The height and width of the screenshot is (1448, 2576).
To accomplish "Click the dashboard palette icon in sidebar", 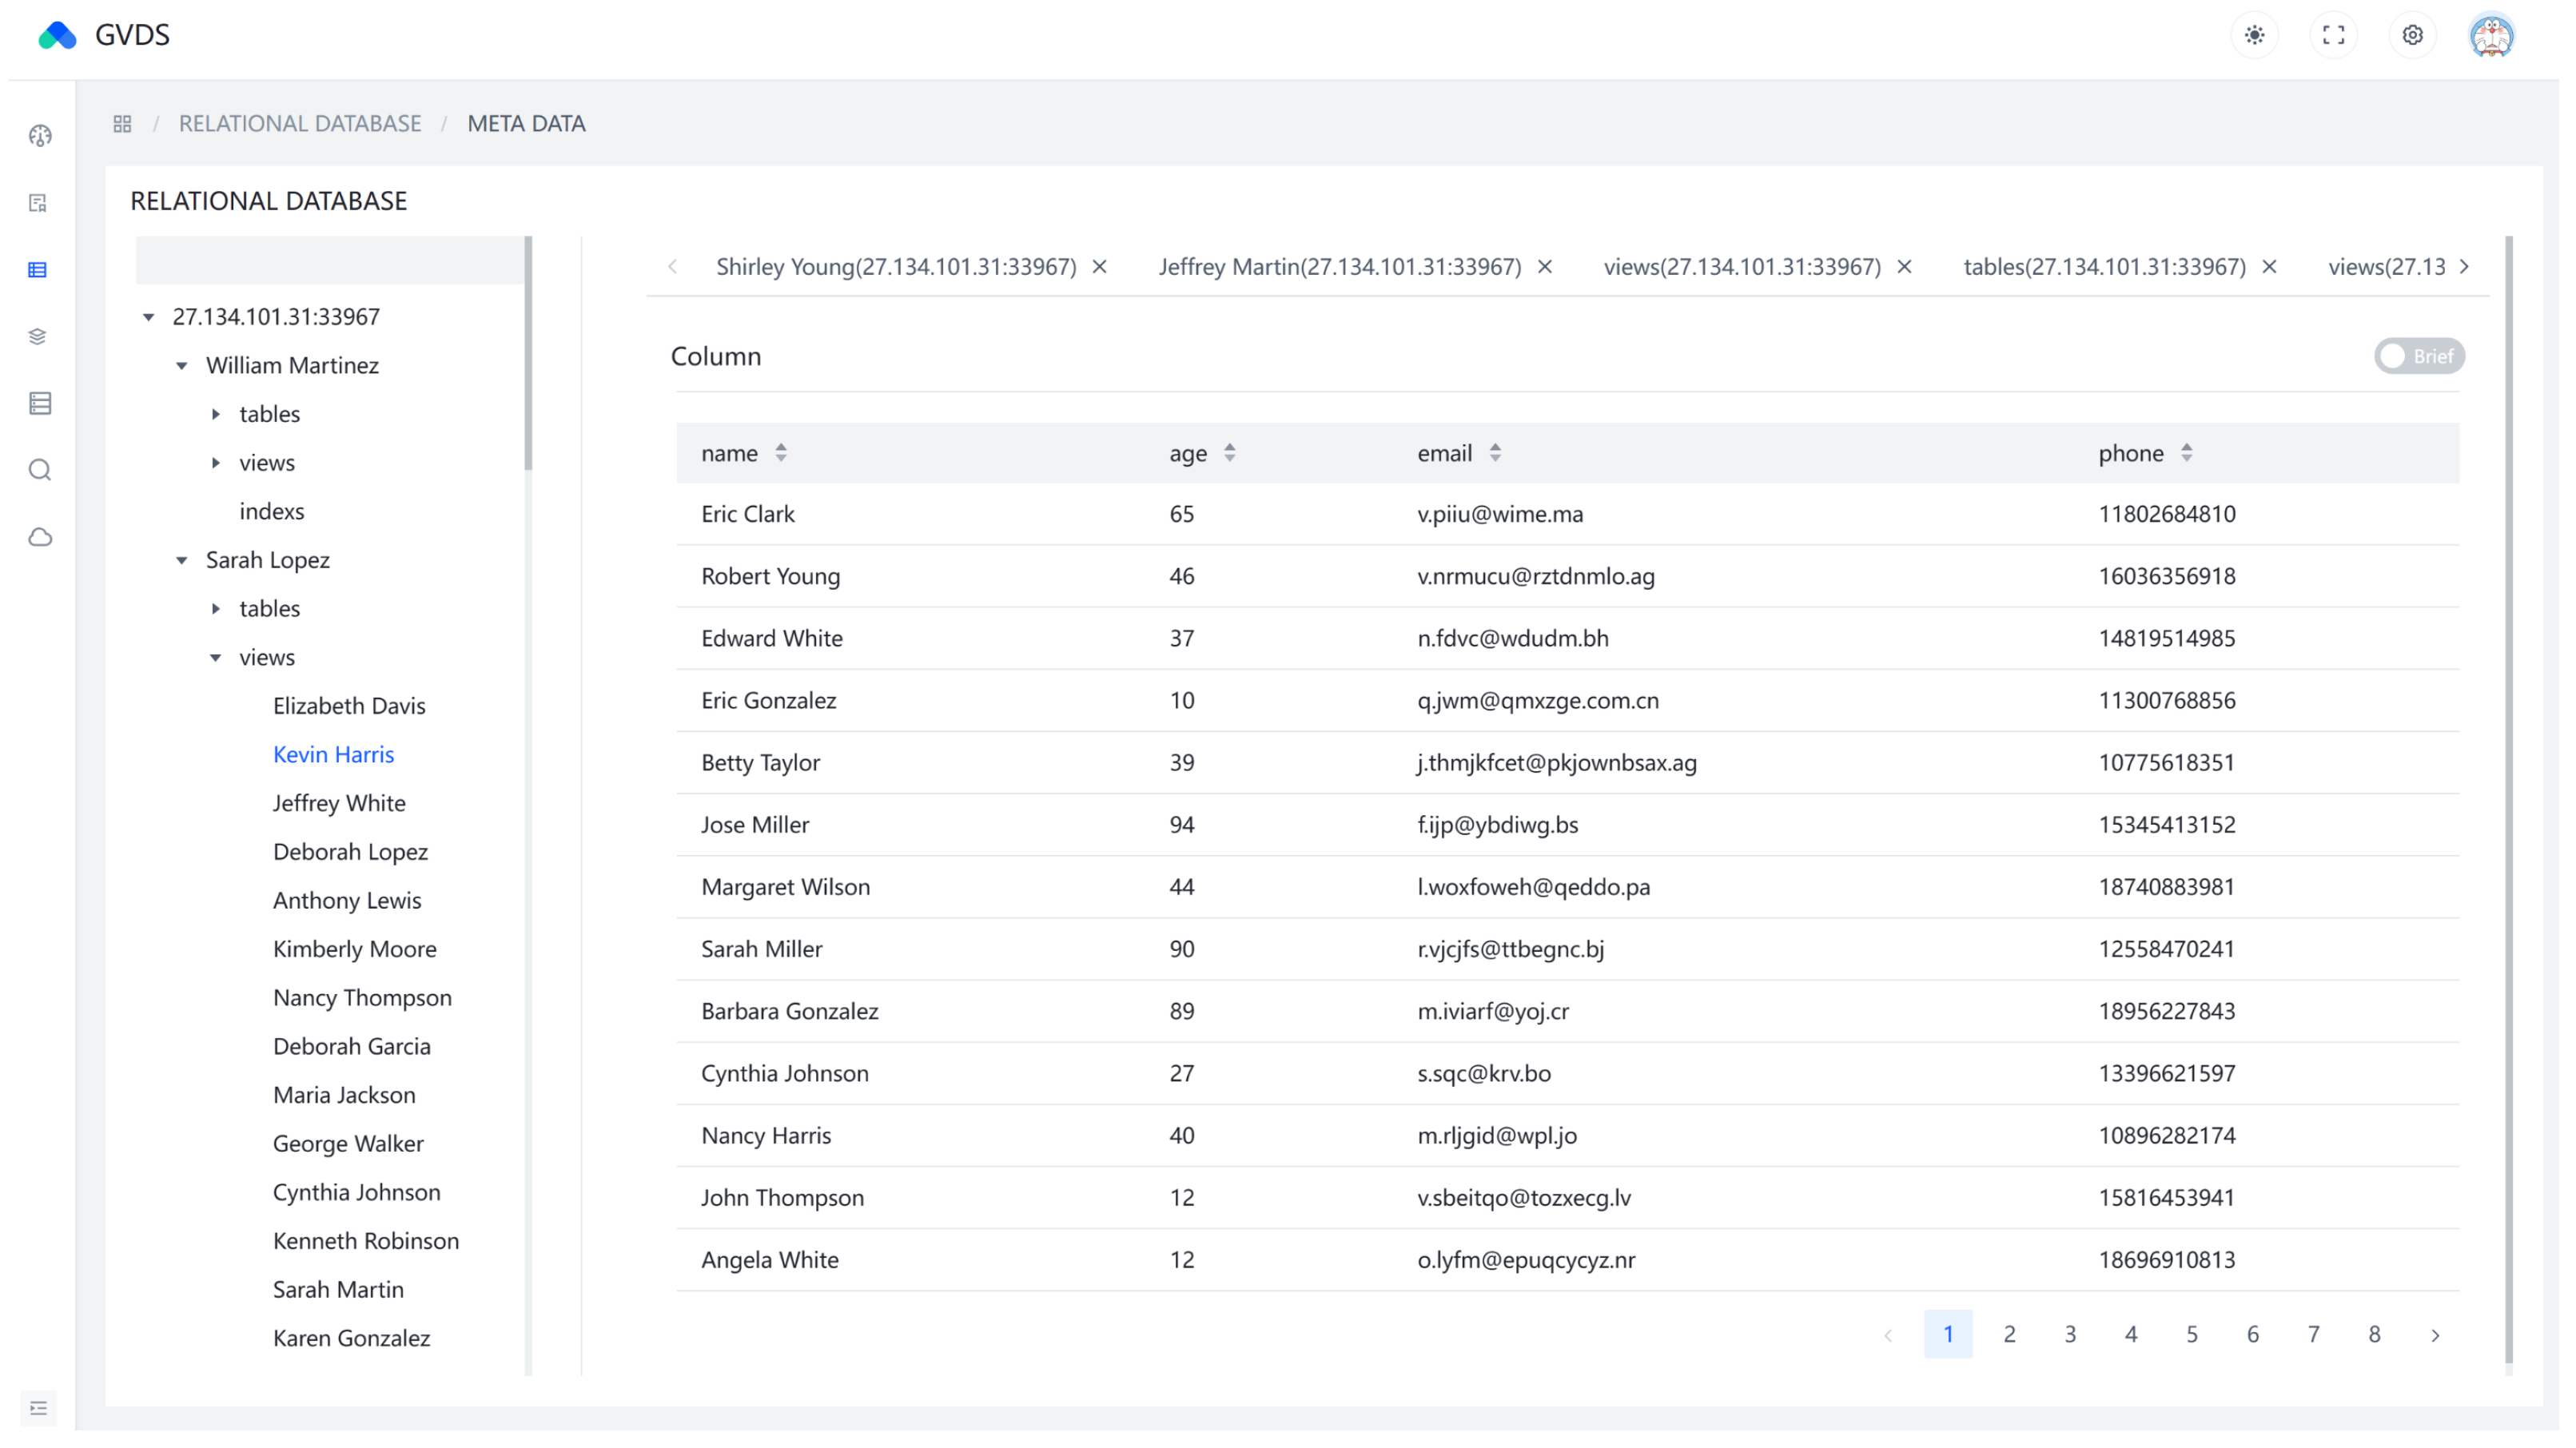I will pos(40,136).
